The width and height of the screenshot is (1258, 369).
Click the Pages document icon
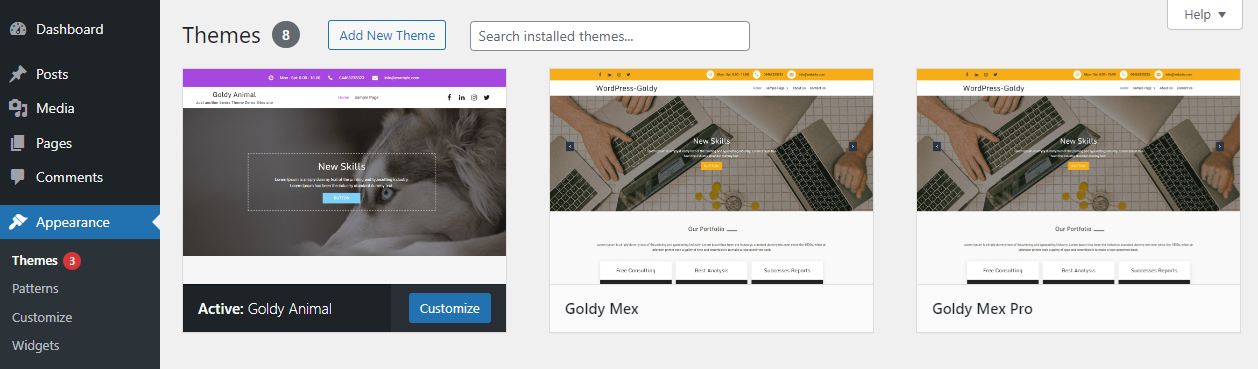coord(18,143)
